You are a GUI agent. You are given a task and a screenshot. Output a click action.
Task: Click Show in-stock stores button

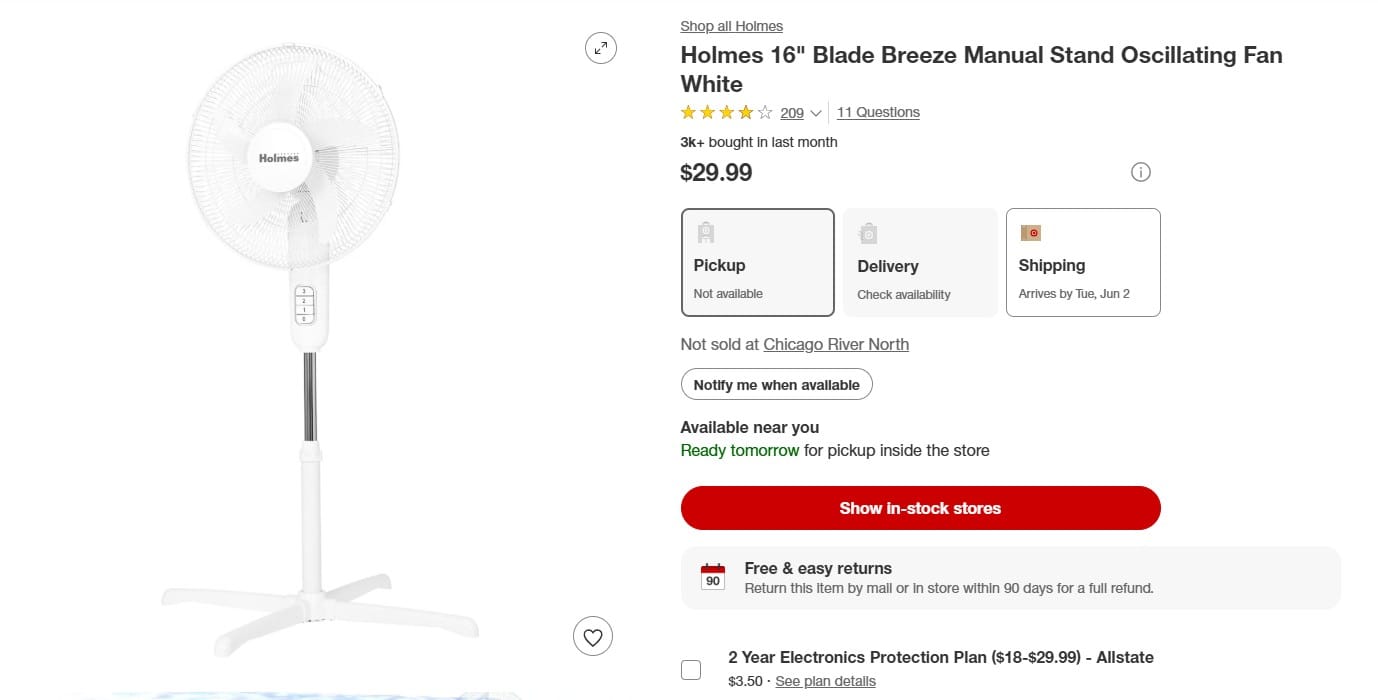pyautogui.click(x=920, y=508)
